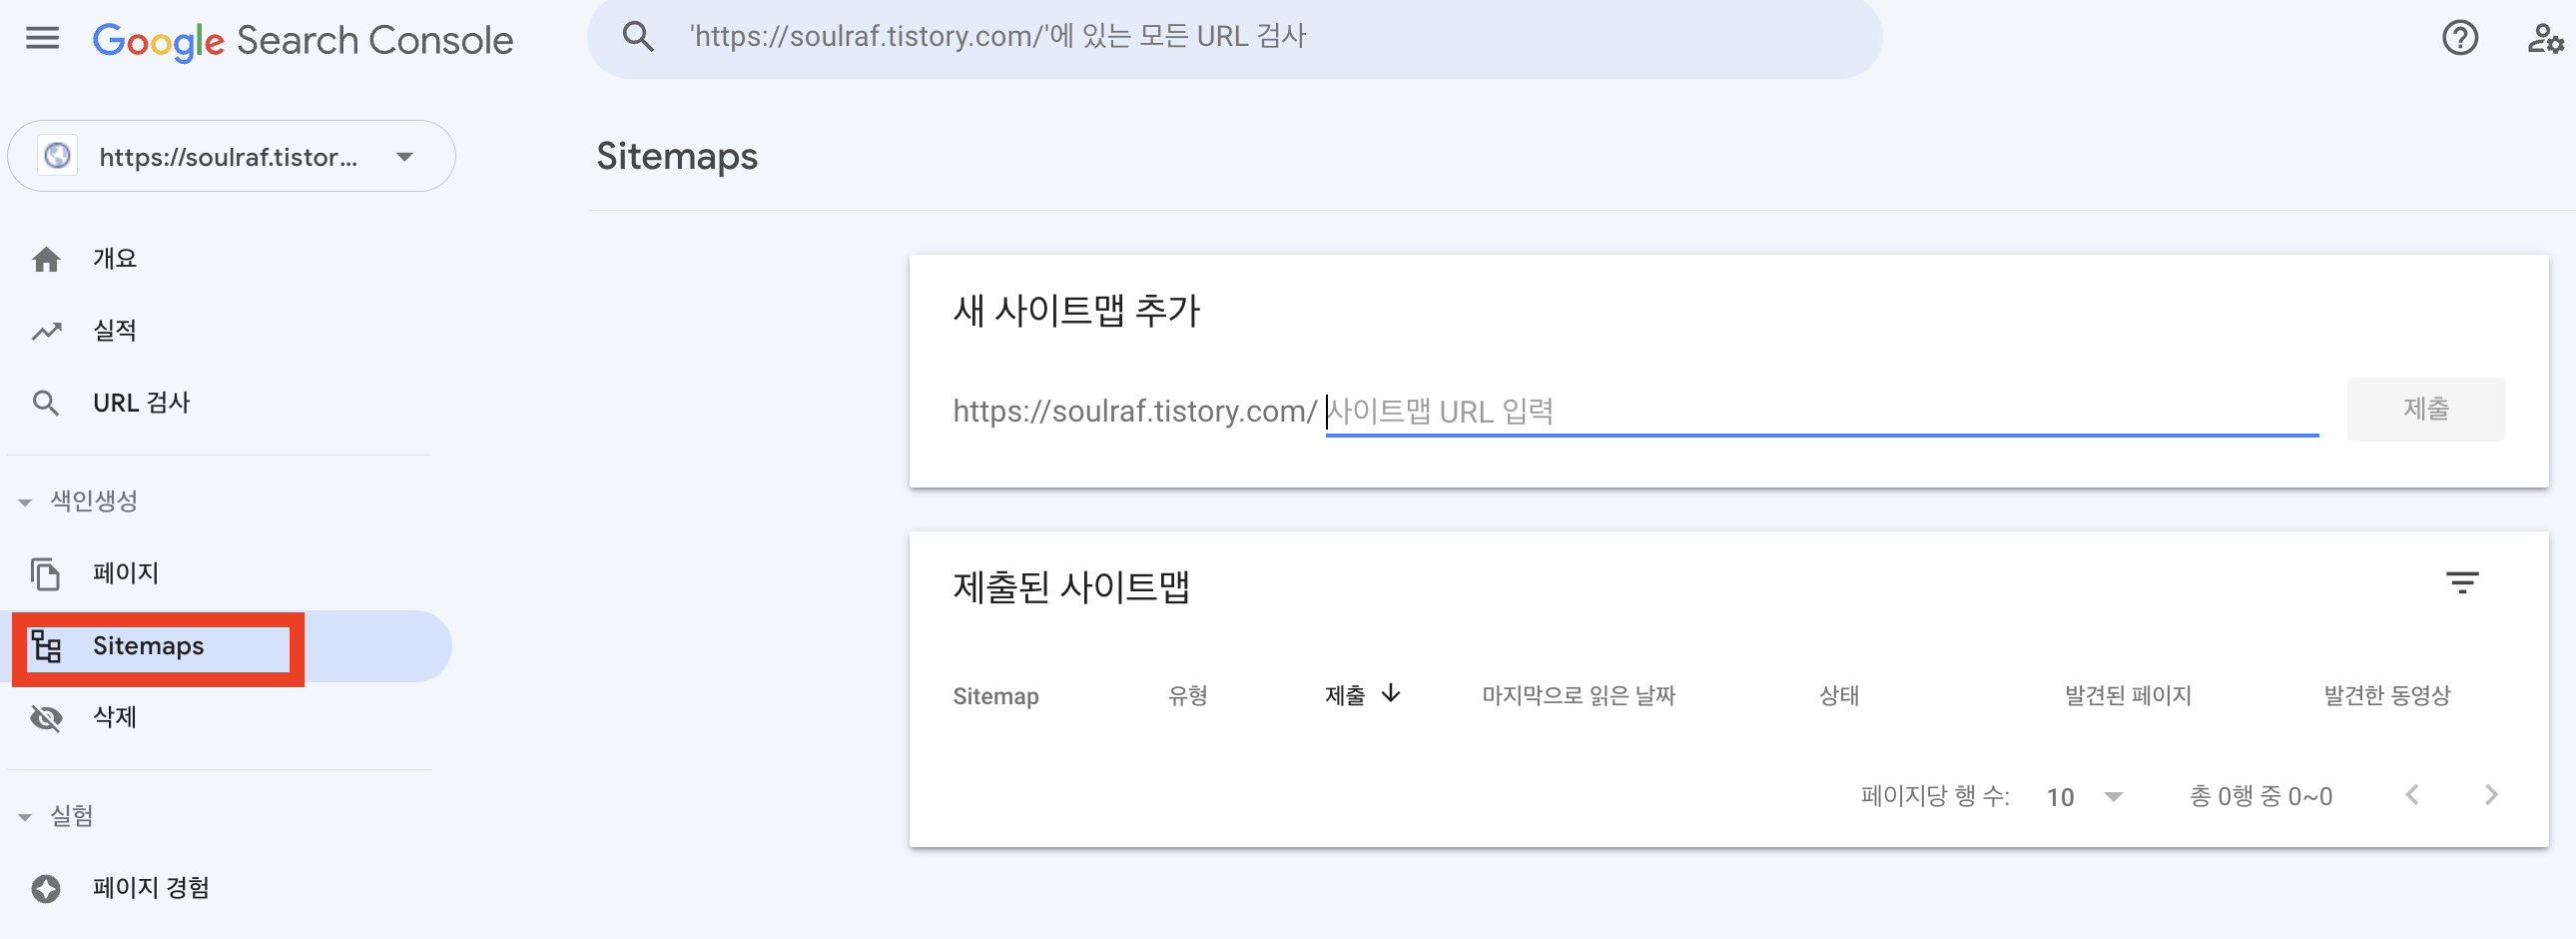The height and width of the screenshot is (939, 2576).
Task: Go to previous page of sitemap table
Action: click(2411, 795)
